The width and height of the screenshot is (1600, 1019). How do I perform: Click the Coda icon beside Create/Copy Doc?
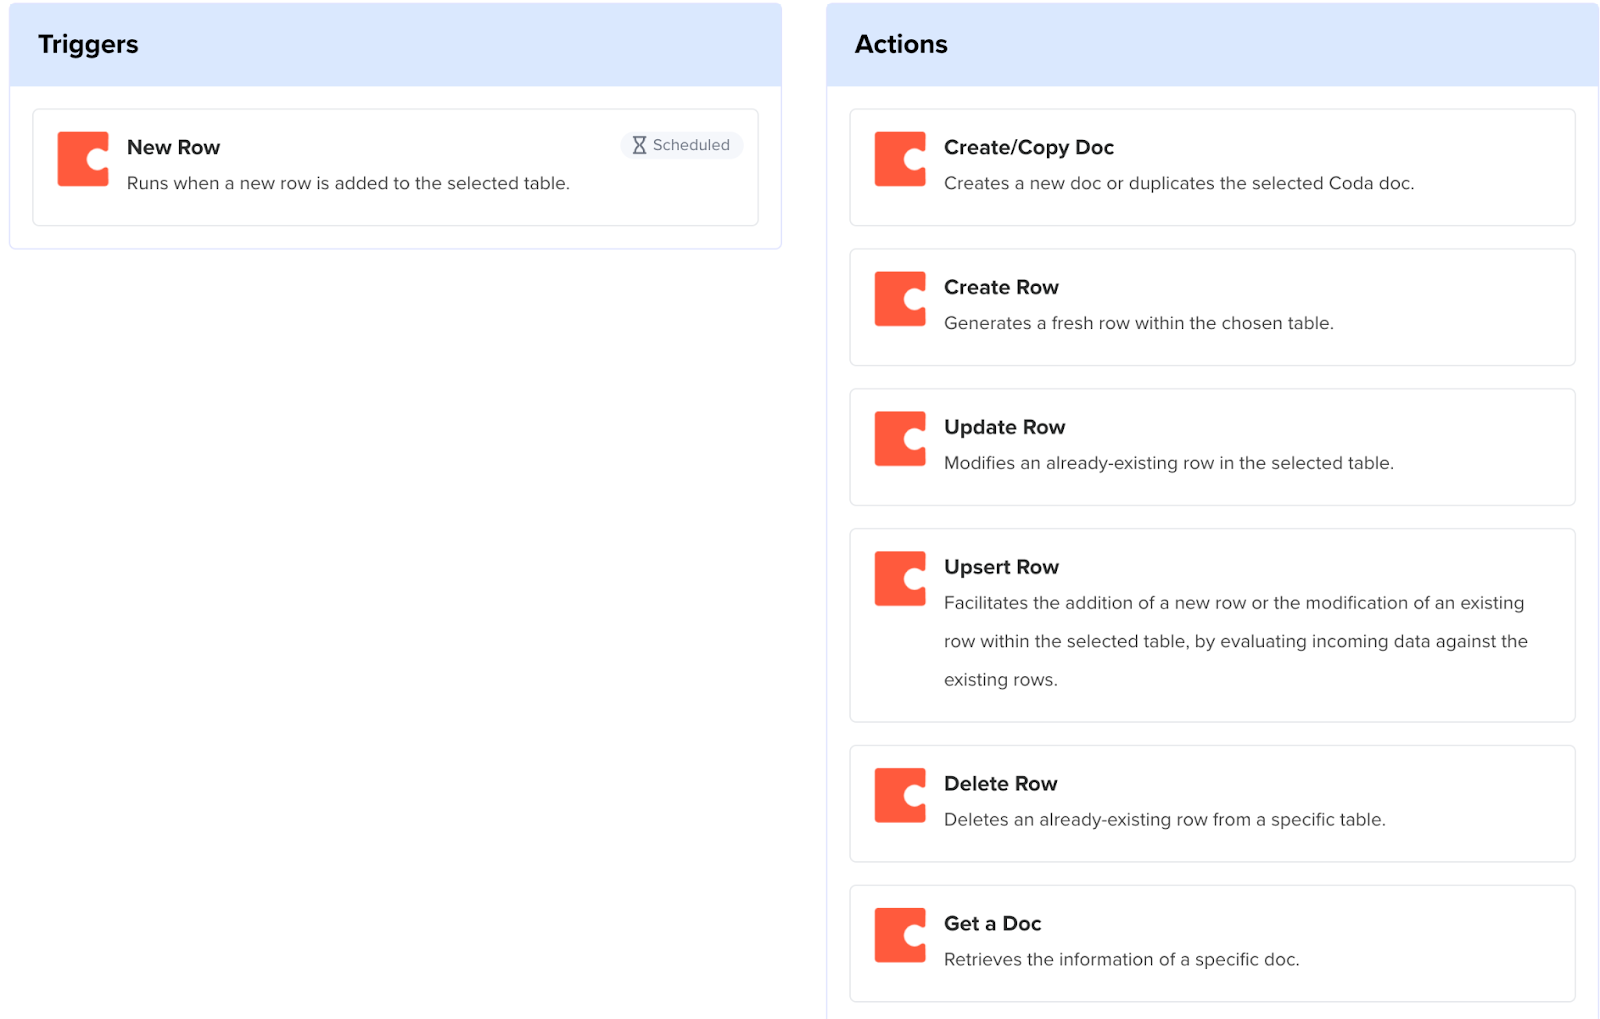(899, 159)
